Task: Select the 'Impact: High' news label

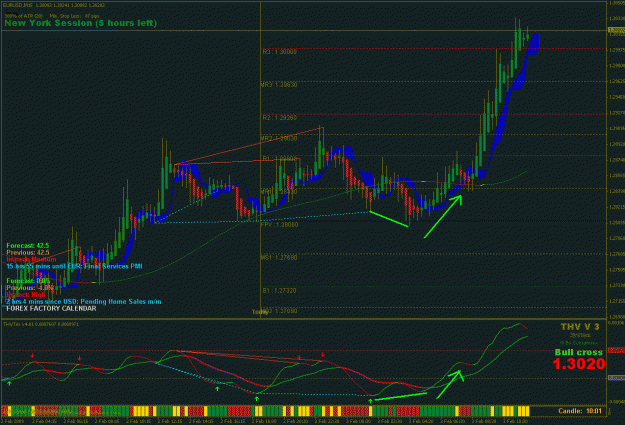Action: point(26,295)
